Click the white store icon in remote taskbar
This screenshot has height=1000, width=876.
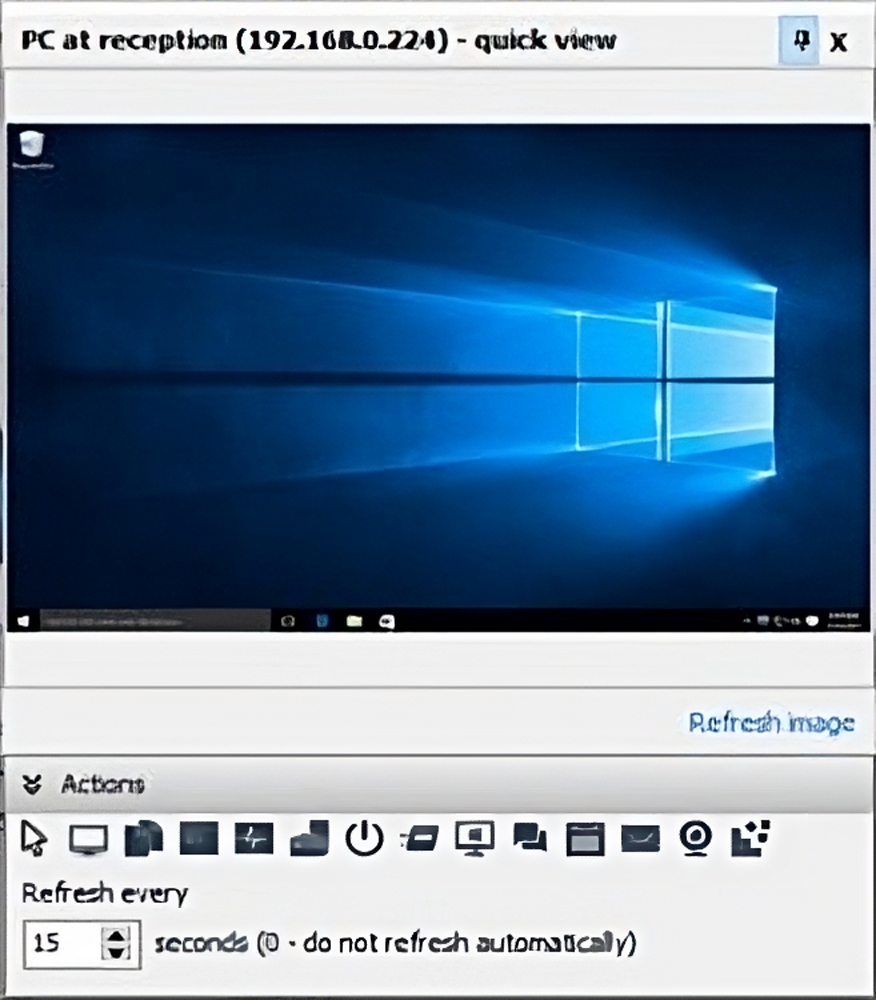pyautogui.click(x=386, y=621)
